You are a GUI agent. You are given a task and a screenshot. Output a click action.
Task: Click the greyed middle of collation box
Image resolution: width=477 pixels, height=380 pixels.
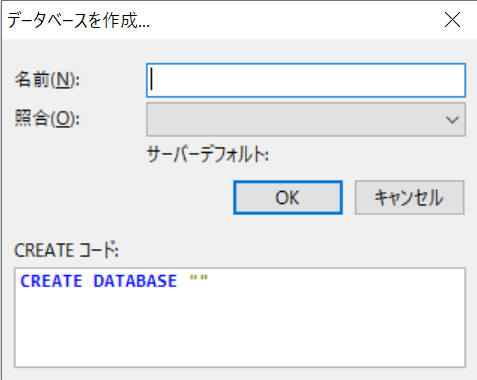295,119
